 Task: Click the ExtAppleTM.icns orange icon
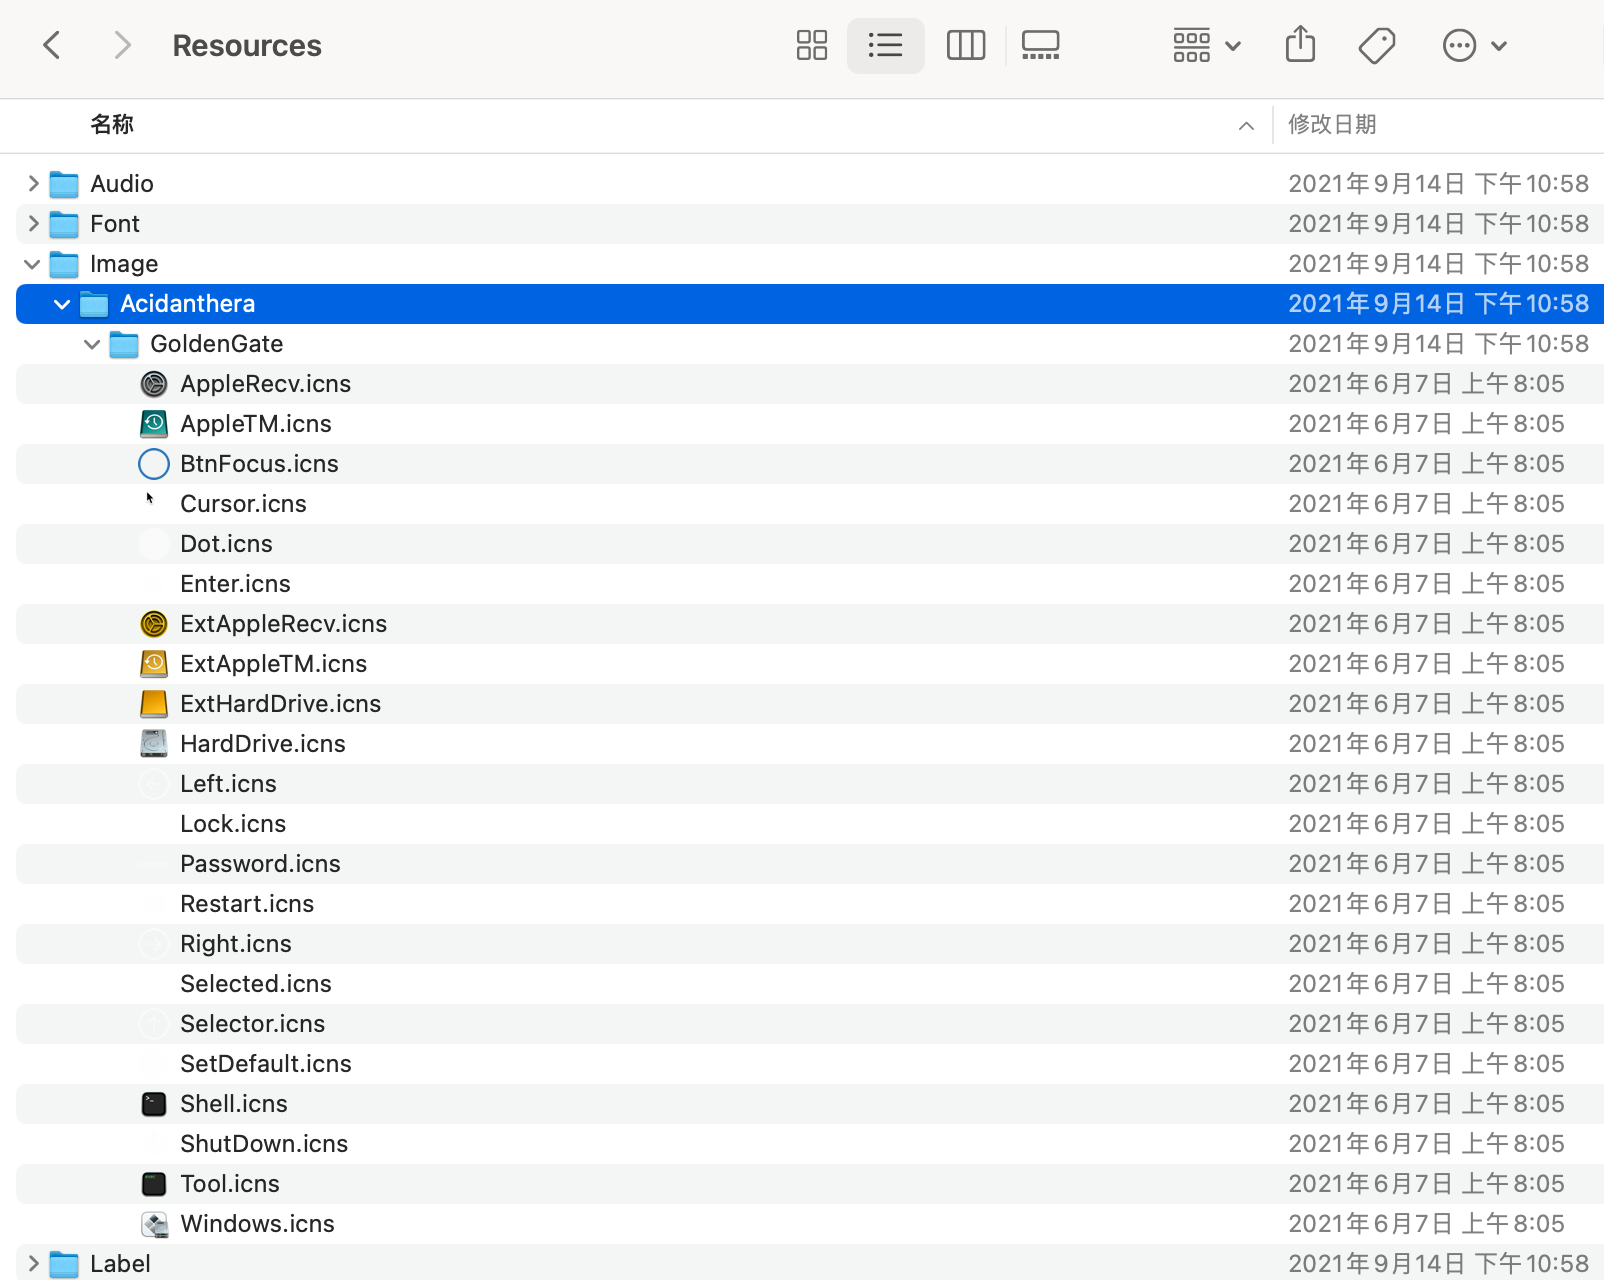coord(154,664)
